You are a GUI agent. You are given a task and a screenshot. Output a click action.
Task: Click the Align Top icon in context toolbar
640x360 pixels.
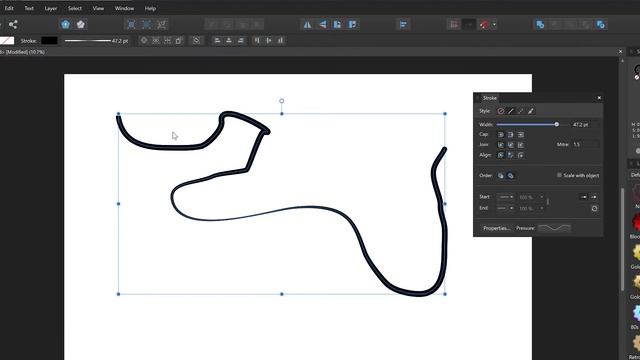[257, 40]
